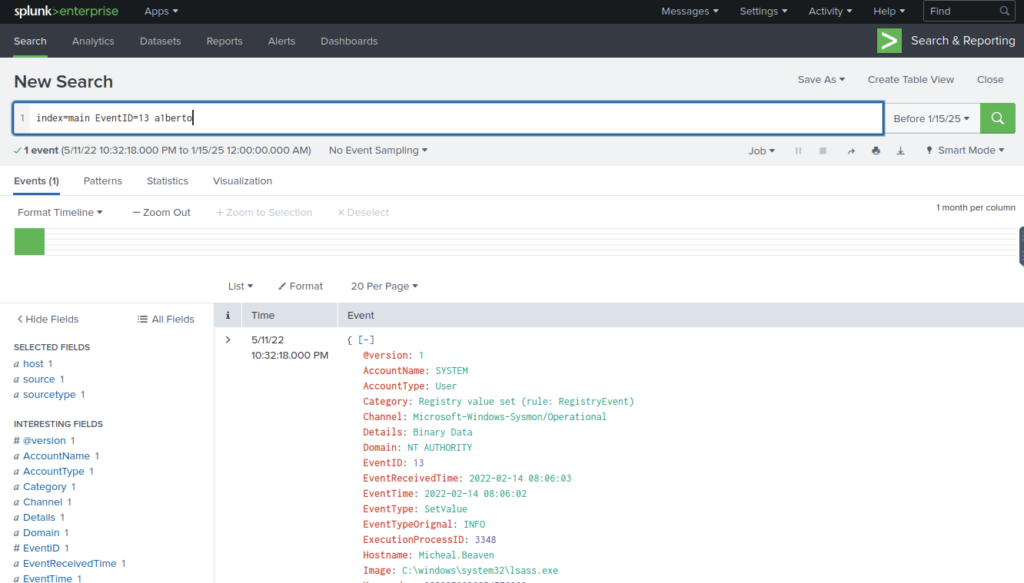The image size is (1024, 583).
Task: Click Channel interesting field
Action: (x=42, y=502)
